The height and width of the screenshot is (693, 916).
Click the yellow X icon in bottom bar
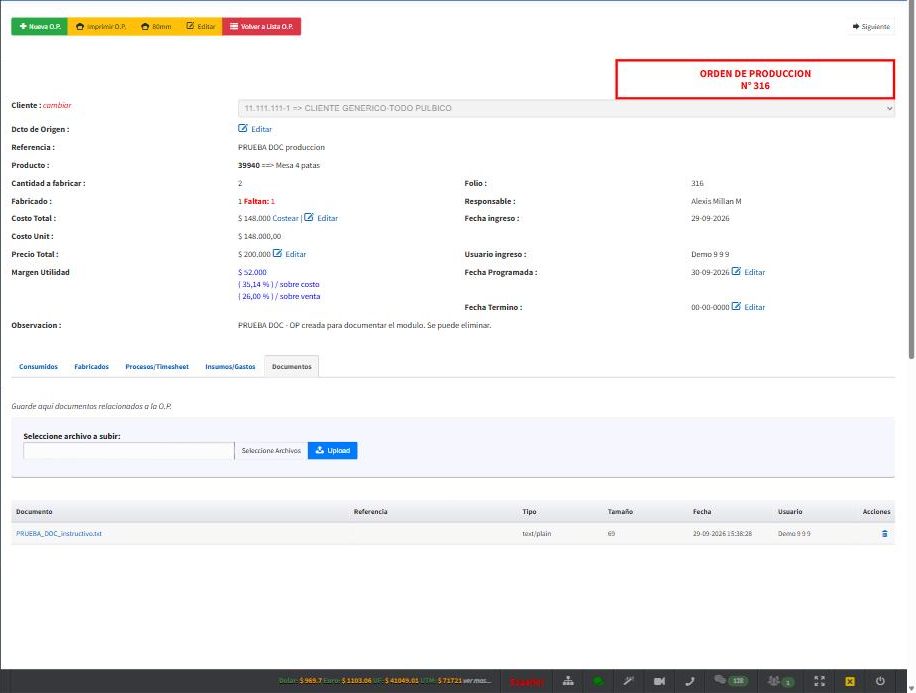coord(850,681)
